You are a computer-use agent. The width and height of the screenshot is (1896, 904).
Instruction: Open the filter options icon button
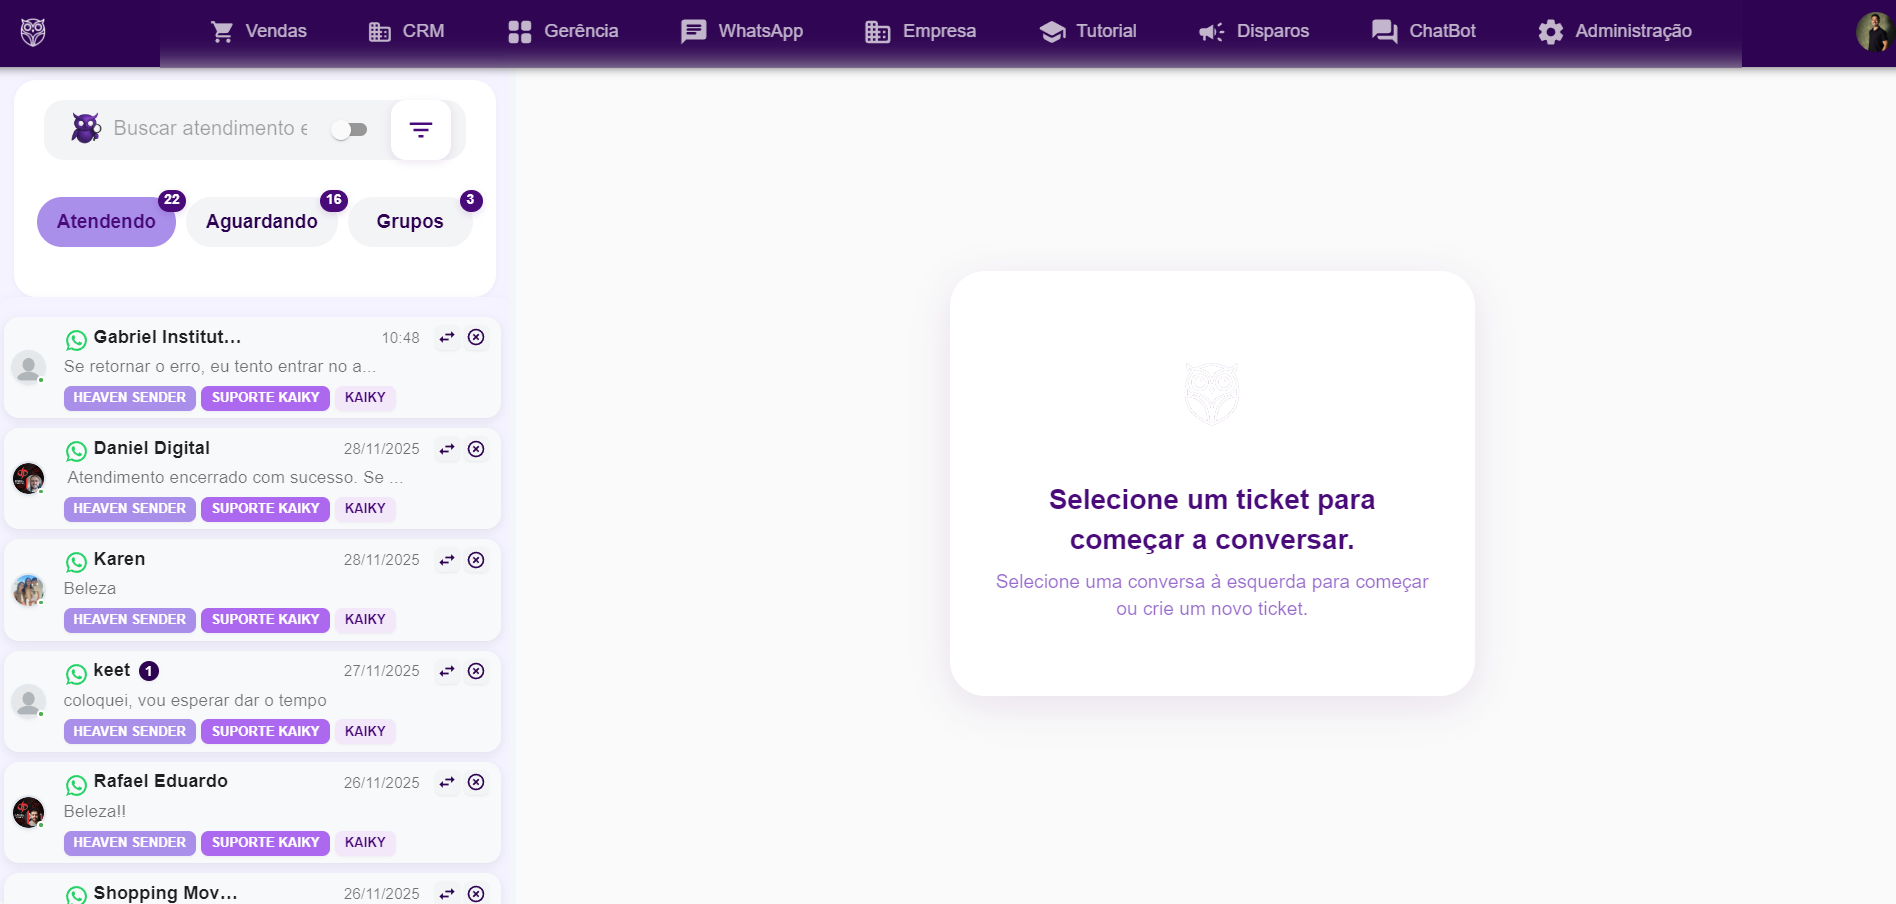[x=421, y=130]
